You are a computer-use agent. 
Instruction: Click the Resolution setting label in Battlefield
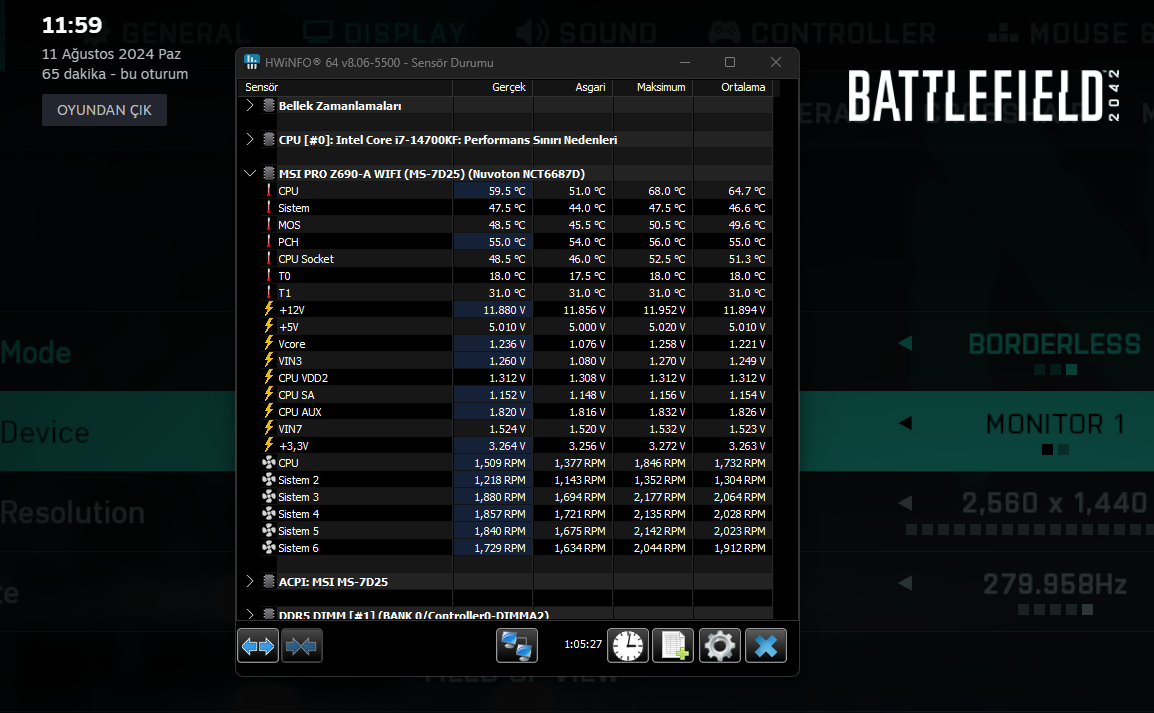pos(73,513)
